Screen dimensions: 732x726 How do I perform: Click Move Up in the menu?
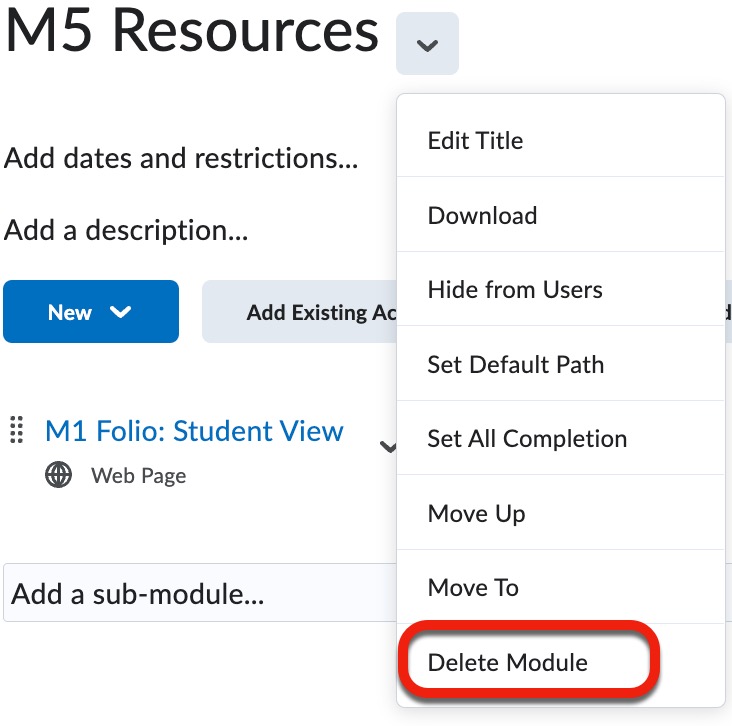click(476, 513)
